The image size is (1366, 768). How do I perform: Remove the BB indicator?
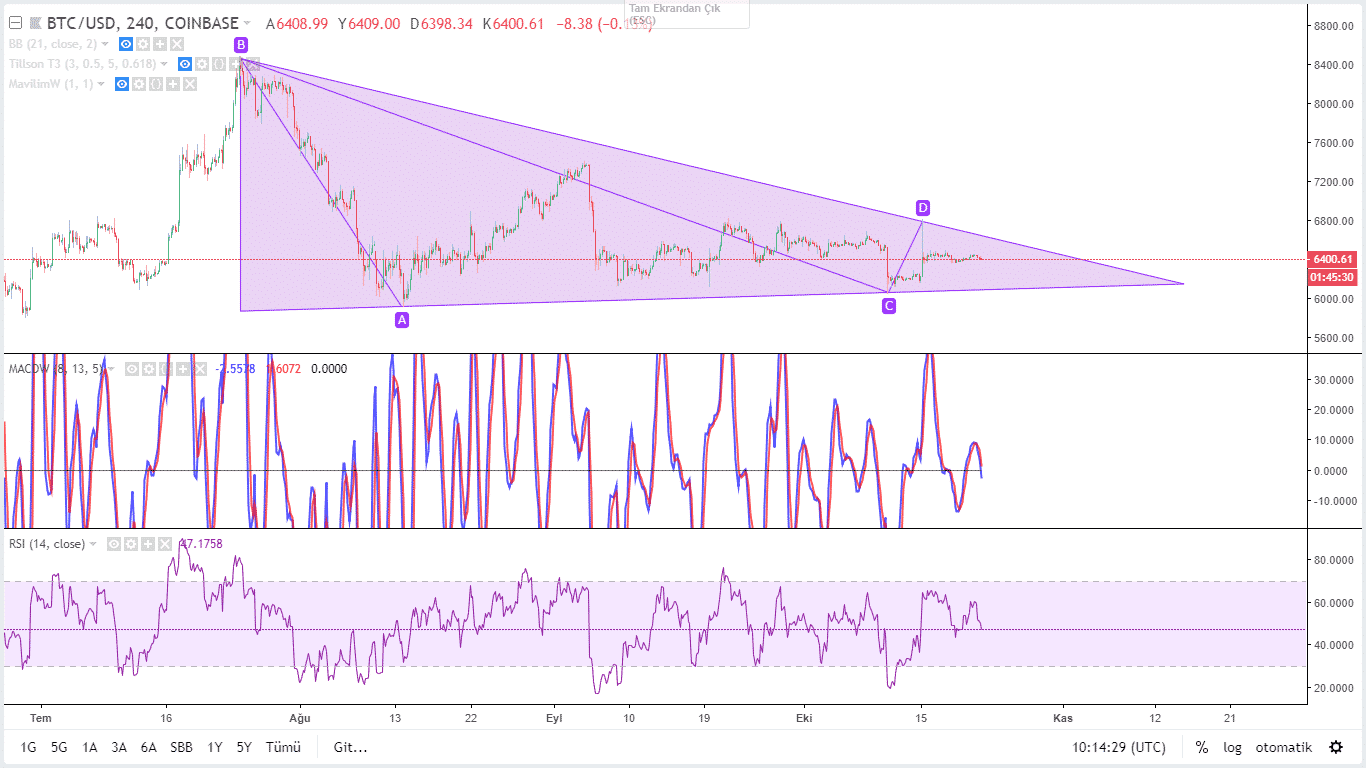(x=177, y=44)
